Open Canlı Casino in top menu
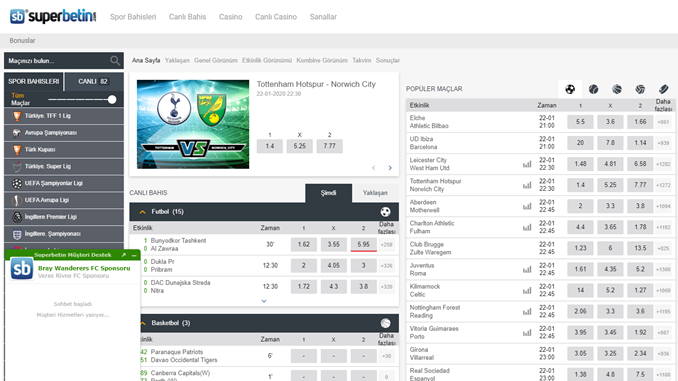 point(276,17)
